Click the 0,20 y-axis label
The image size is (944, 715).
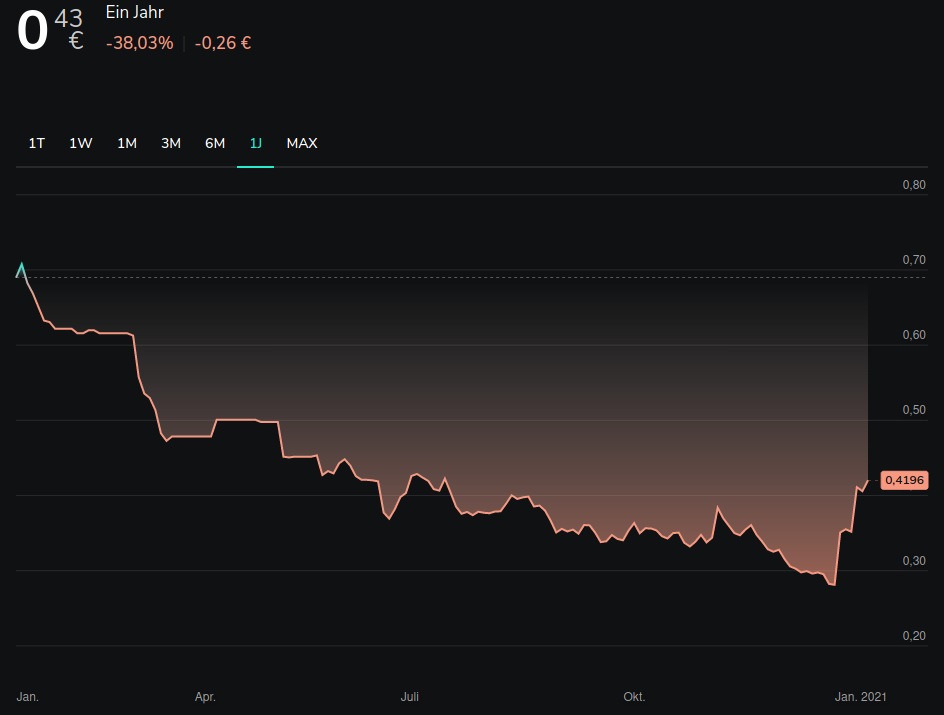[914, 636]
